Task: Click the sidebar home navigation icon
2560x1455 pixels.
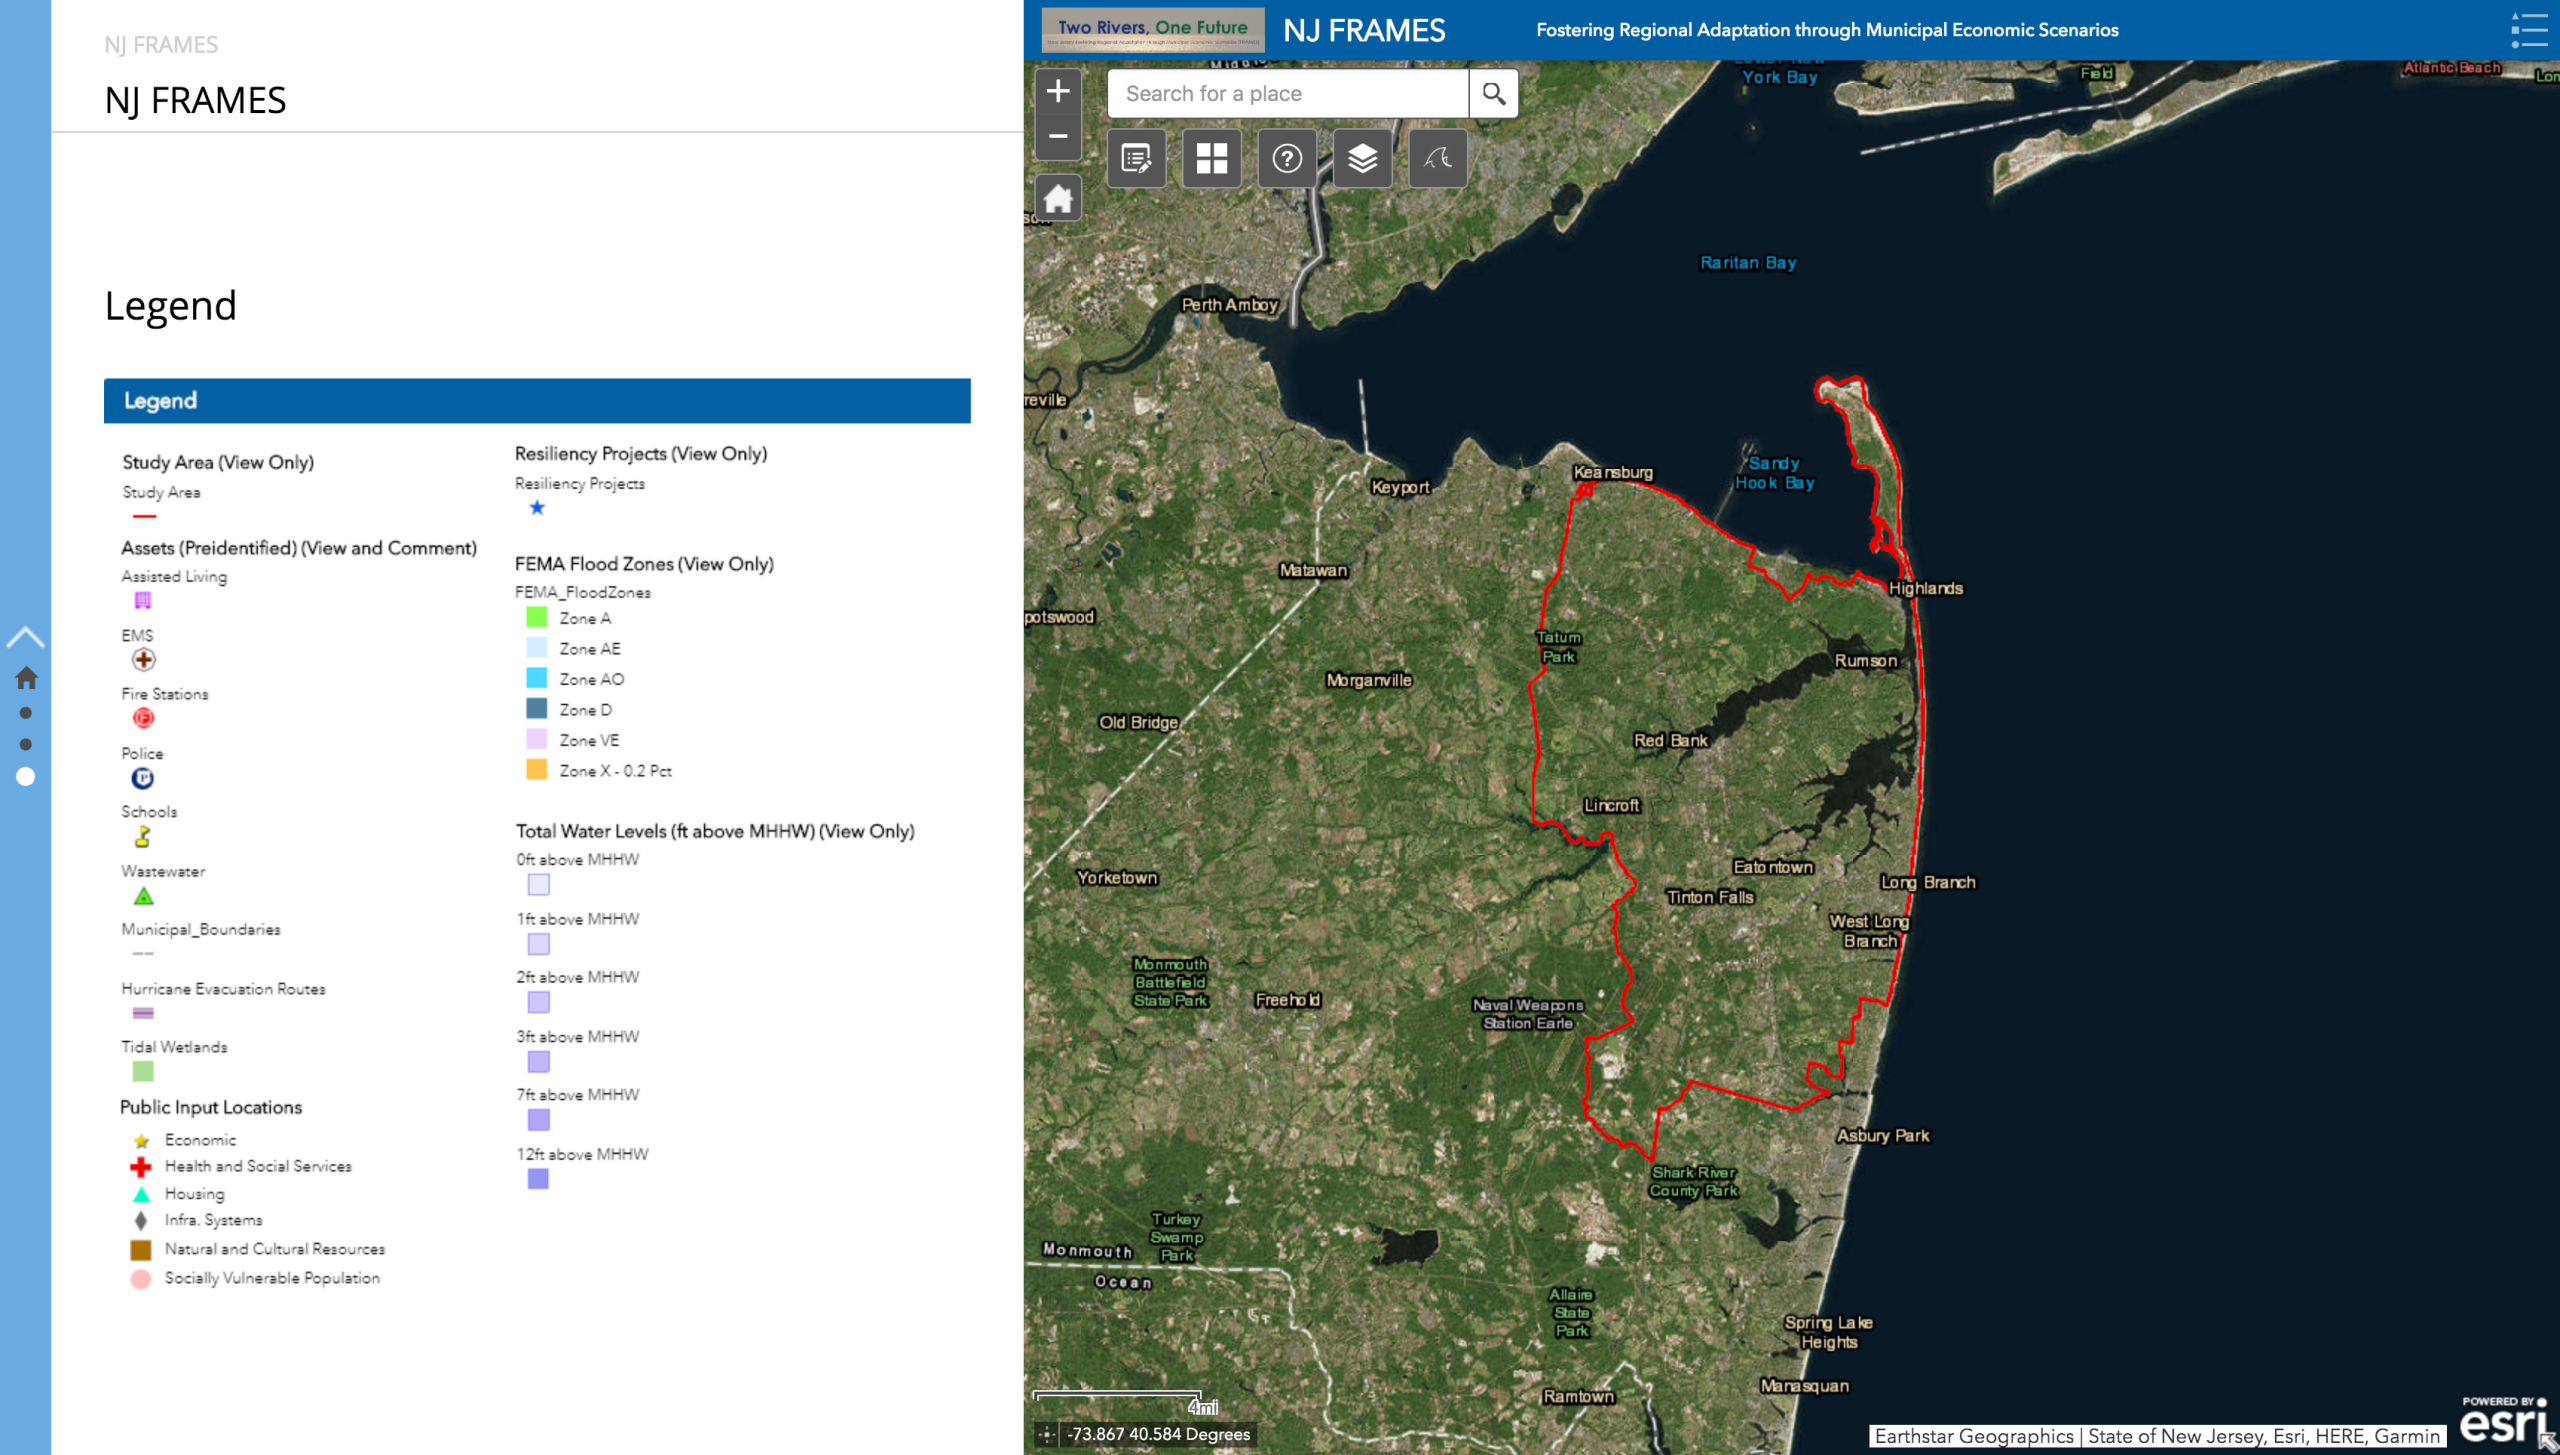Action: [x=26, y=678]
